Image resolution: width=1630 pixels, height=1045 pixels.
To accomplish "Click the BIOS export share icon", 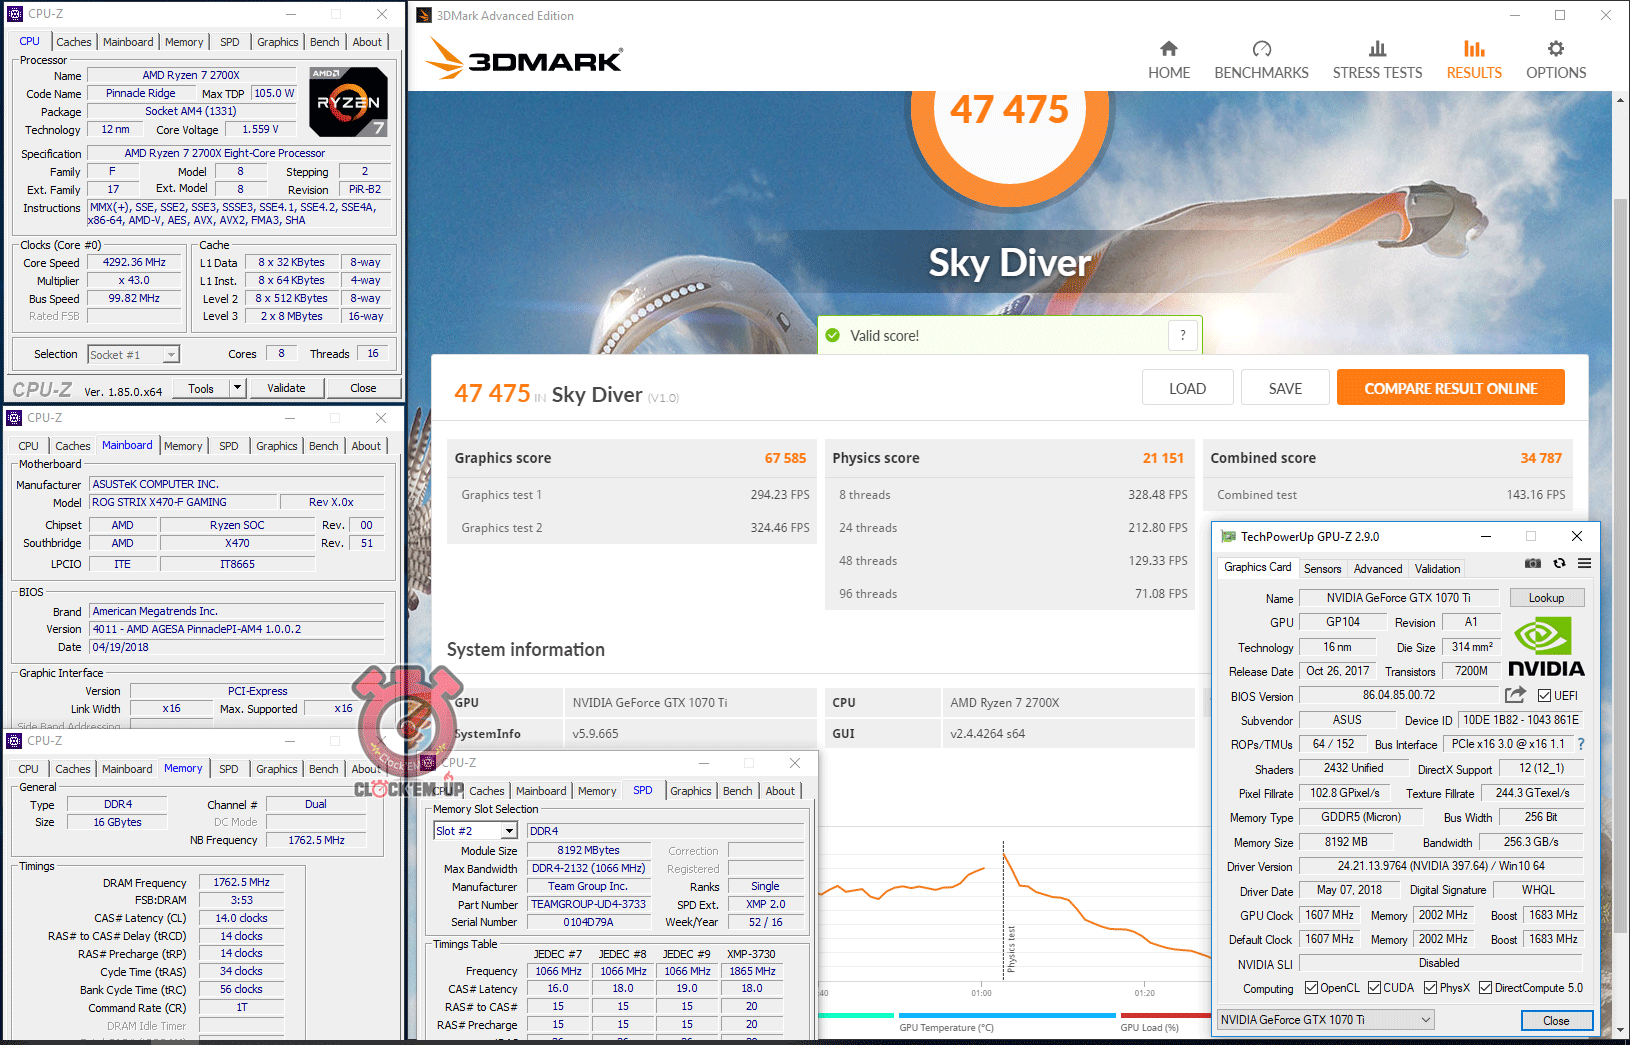I will pos(1515,695).
